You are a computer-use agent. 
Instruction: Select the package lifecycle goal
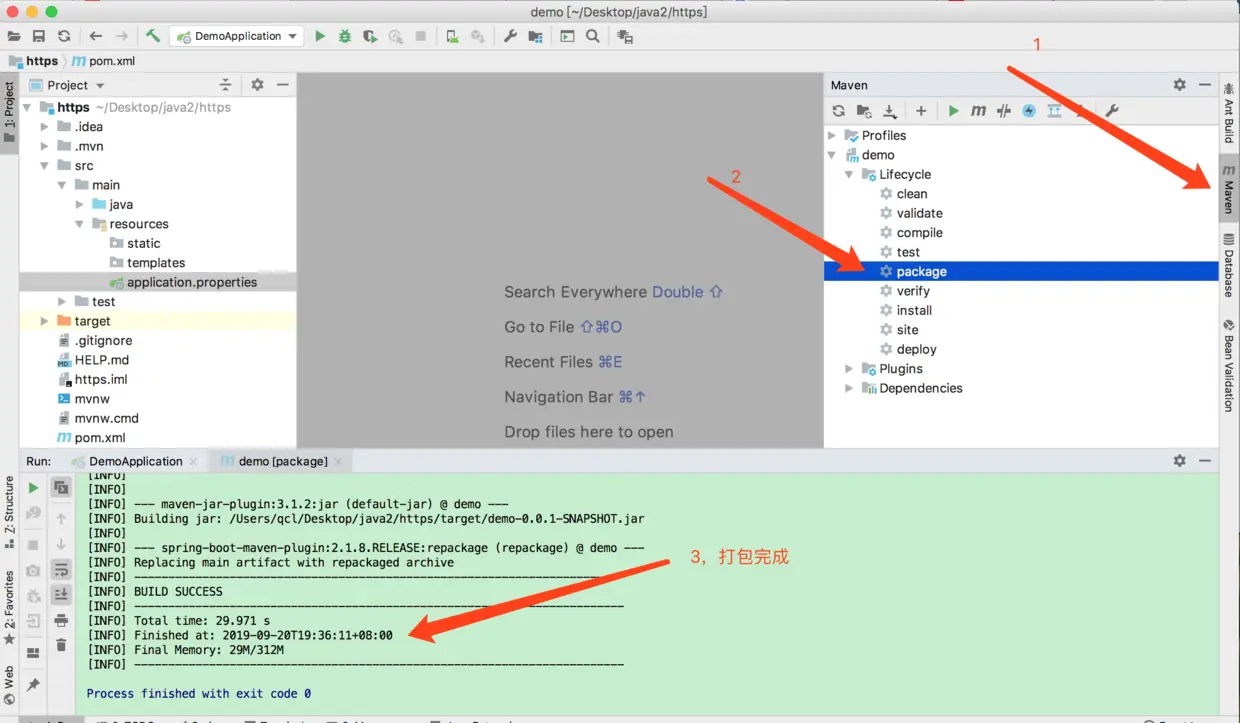[x=1021, y=272]
